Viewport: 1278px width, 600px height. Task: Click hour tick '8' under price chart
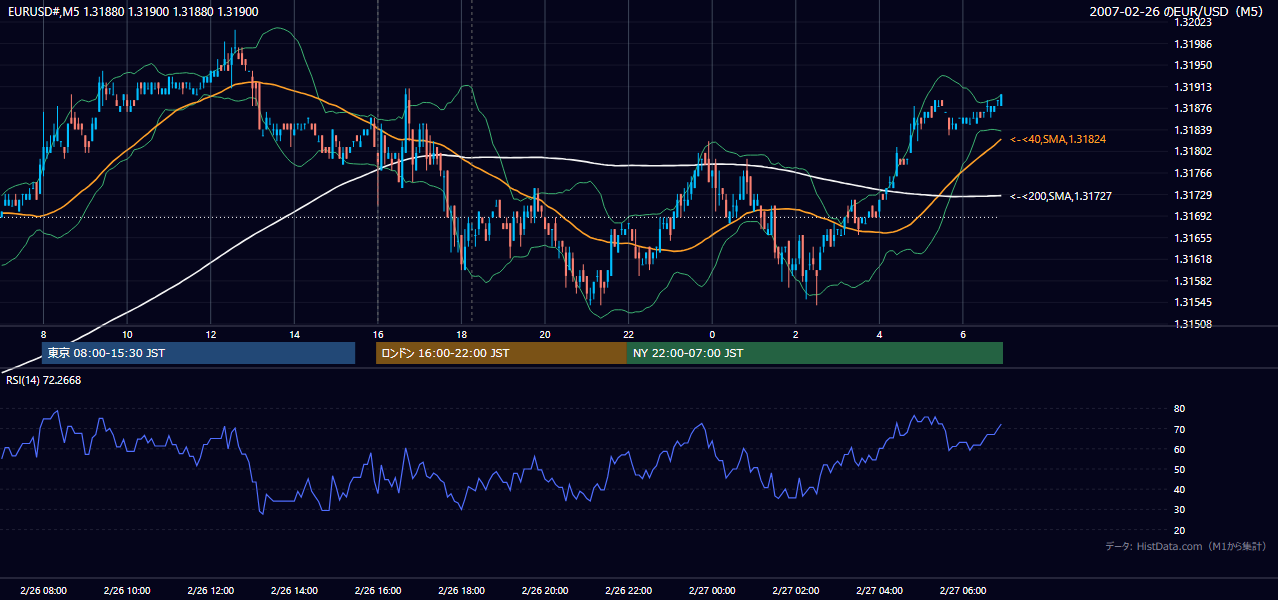click(x=43, y=334)
